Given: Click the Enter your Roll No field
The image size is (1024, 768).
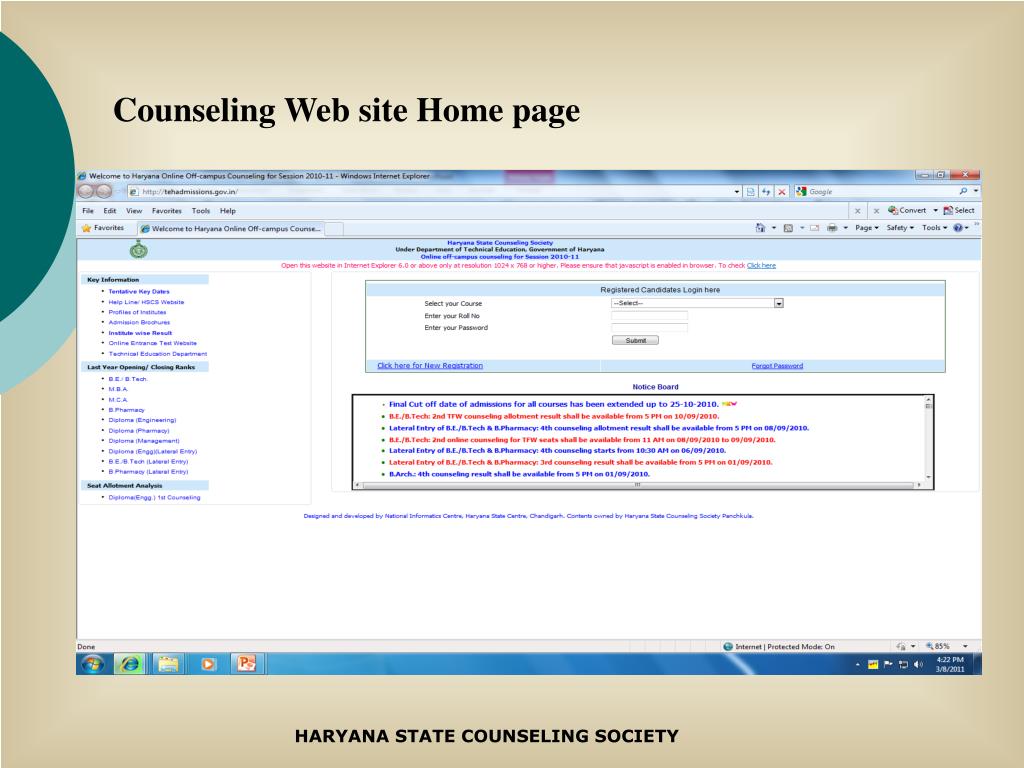Looking at the screenshot, I should pyautogui.click(x=649, y=315).
